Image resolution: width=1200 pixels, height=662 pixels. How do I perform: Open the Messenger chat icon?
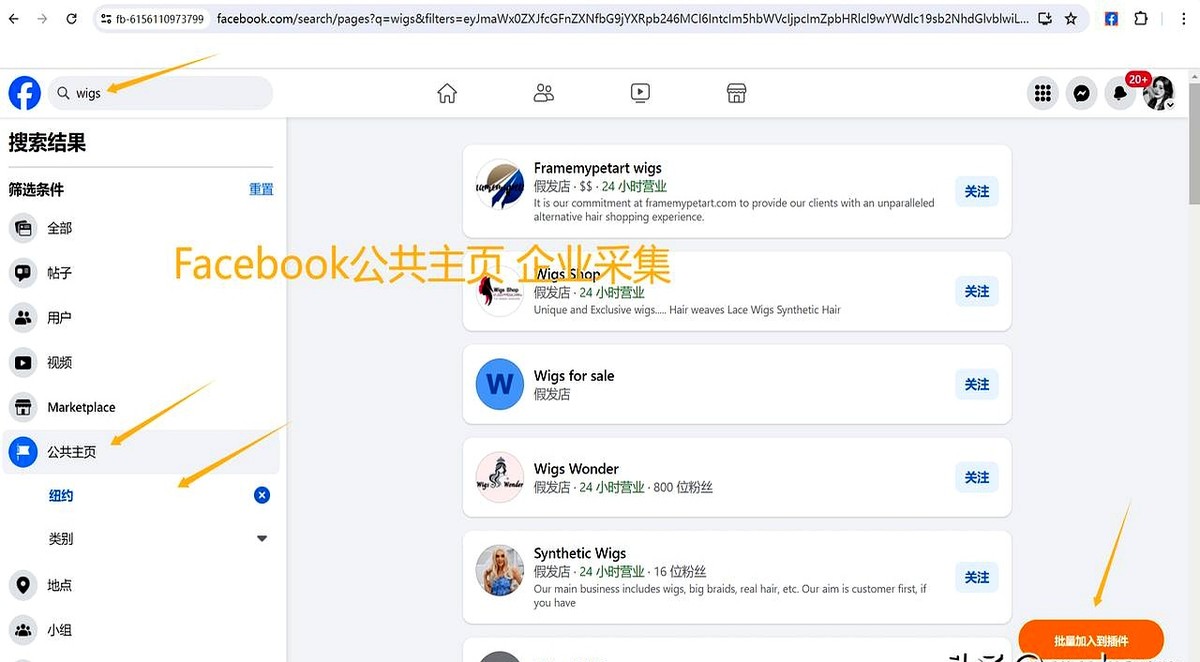pyautogui.click(x=1081, y=93)
